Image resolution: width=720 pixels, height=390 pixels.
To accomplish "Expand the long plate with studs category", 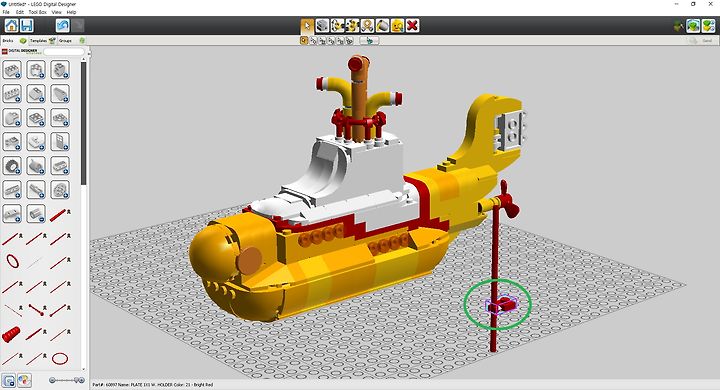I will 12,94.
